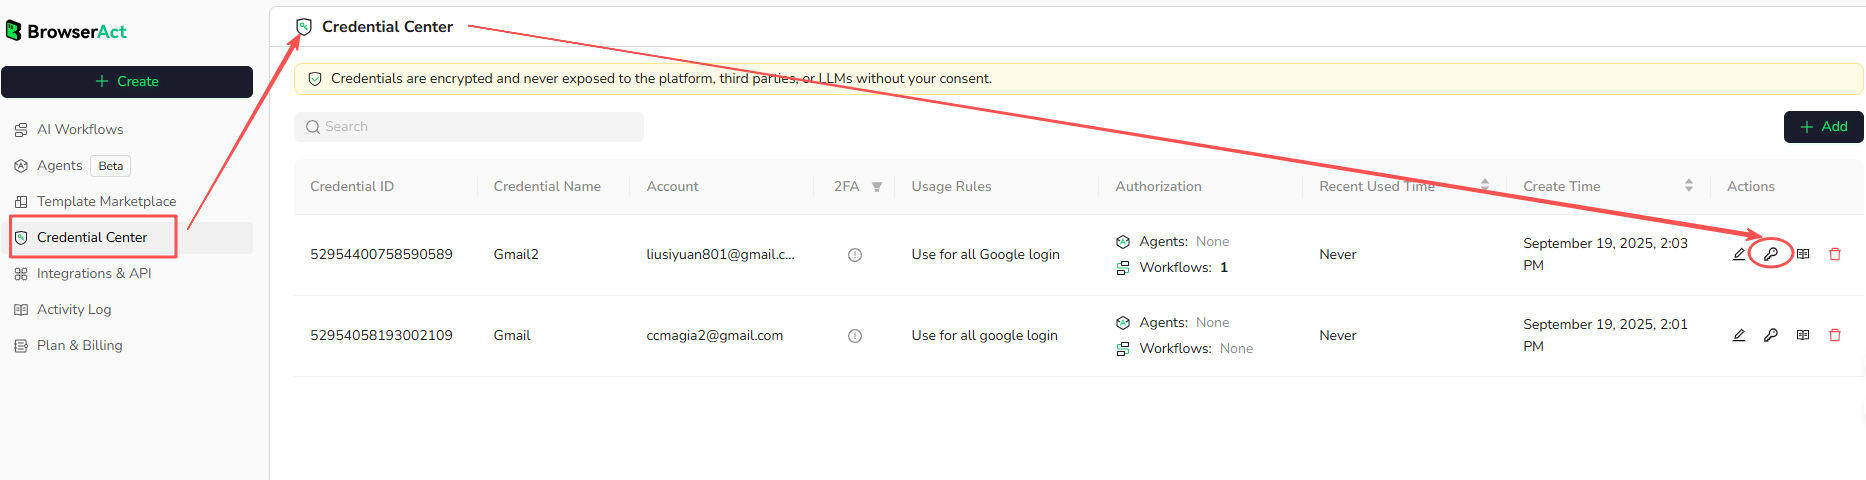1866x480 pixels.
Task: Navigate to Plan & Billing
Action: pyautogui.click(x=79, y=345)
